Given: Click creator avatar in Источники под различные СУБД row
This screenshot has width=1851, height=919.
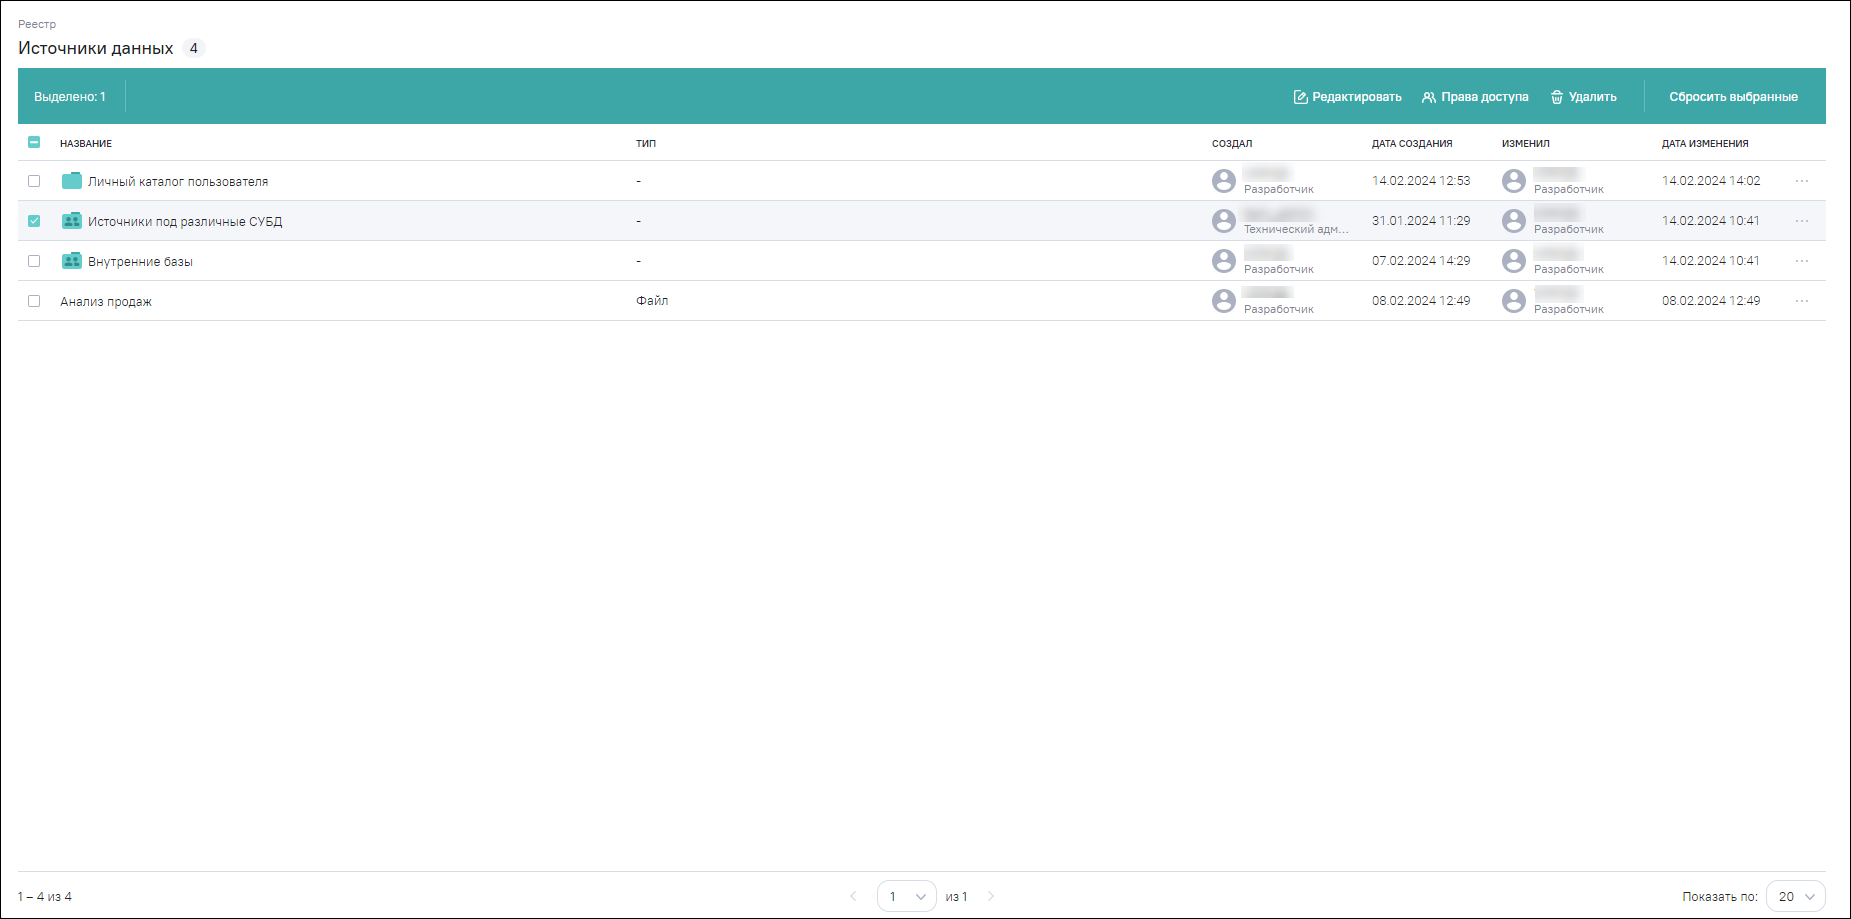Looking at the screenshot, I should [x=1224, y=221].
